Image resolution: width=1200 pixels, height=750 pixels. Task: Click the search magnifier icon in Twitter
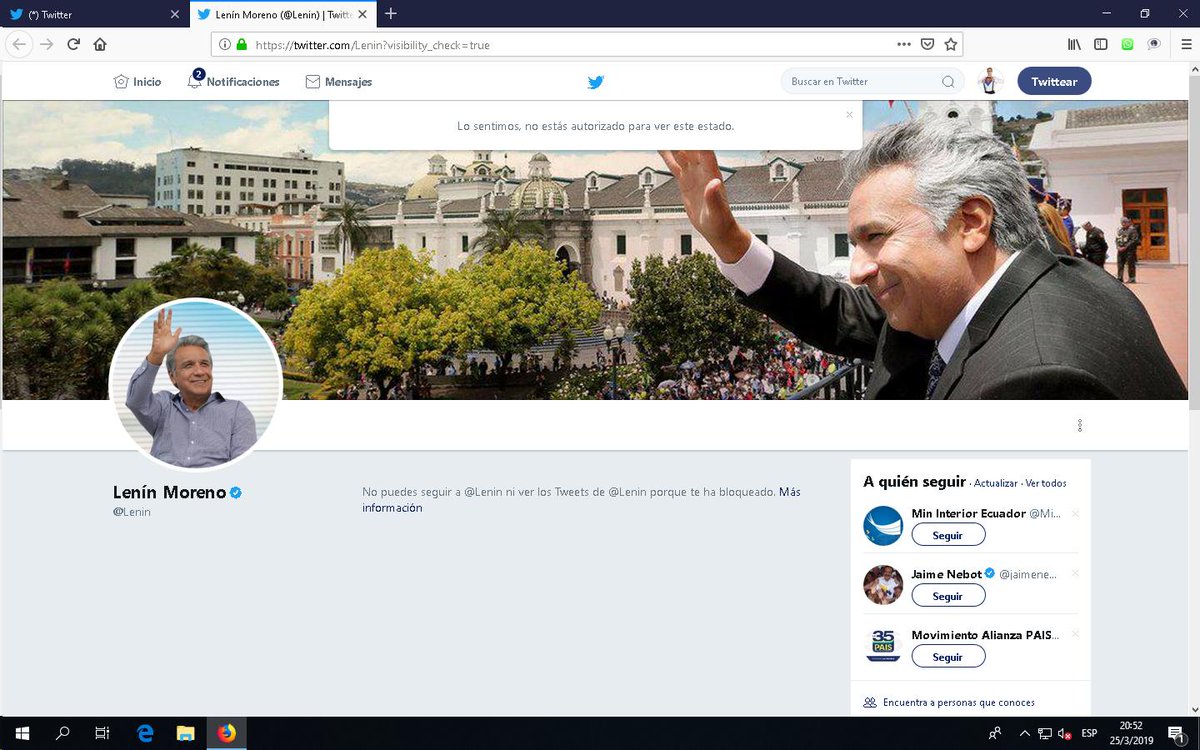click(948, 82)
